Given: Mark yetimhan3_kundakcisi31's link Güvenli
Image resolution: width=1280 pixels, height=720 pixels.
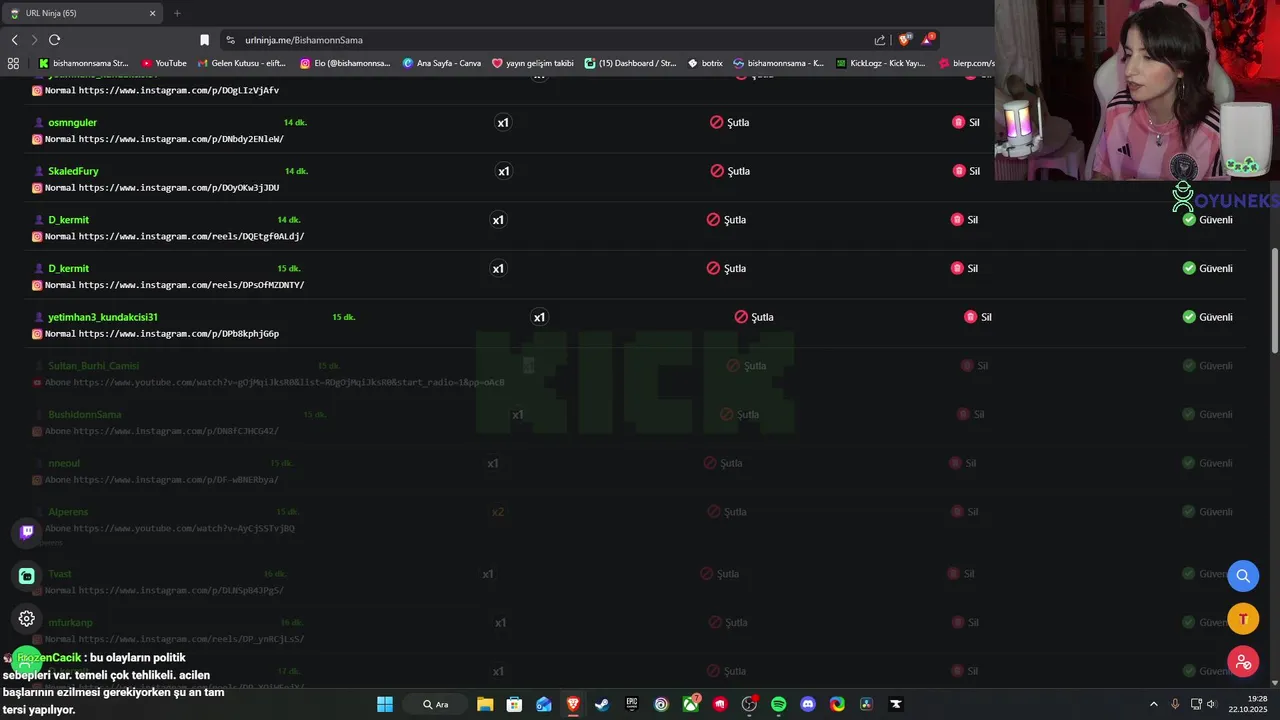Looking at the screenshot, I should (1207, 317).
